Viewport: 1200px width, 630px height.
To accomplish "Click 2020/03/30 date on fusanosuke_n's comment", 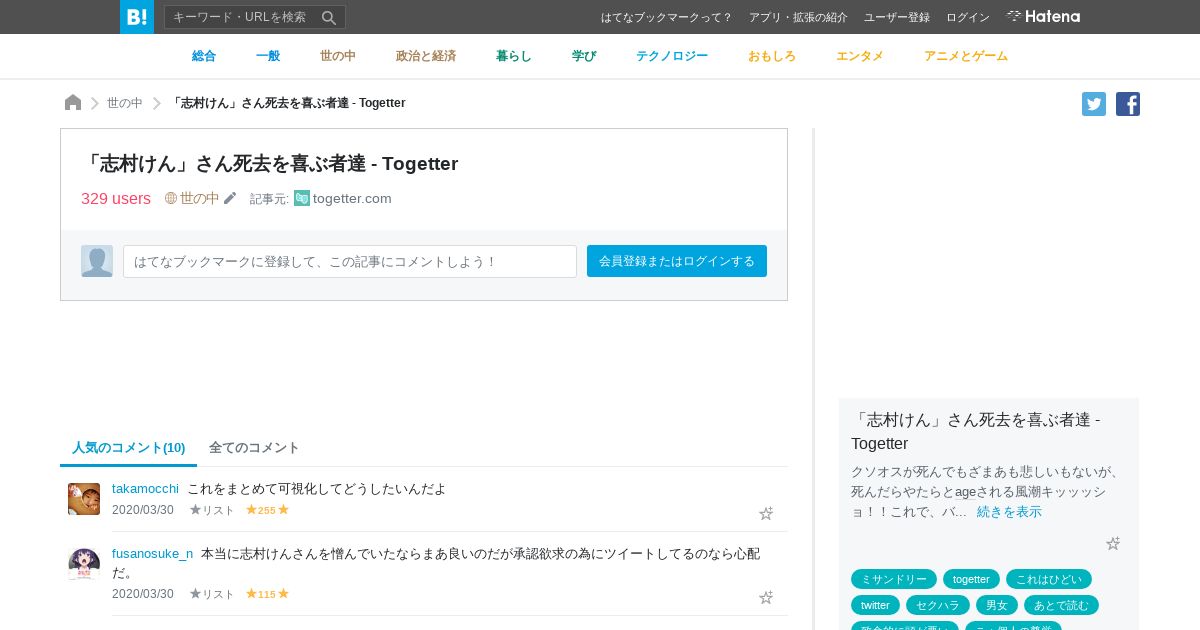I will coord(143,594).
